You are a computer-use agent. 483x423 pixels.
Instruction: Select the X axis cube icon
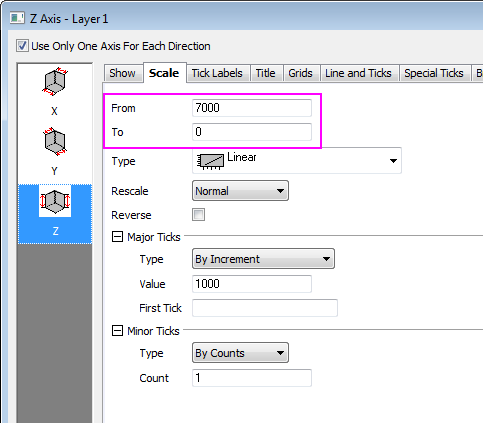[55, 81]
